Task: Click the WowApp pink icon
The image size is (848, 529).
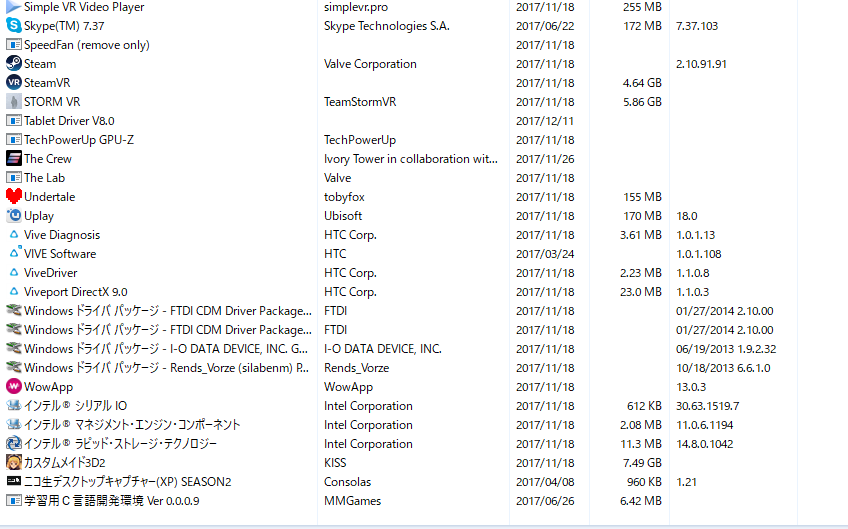Action: [14, 387]
